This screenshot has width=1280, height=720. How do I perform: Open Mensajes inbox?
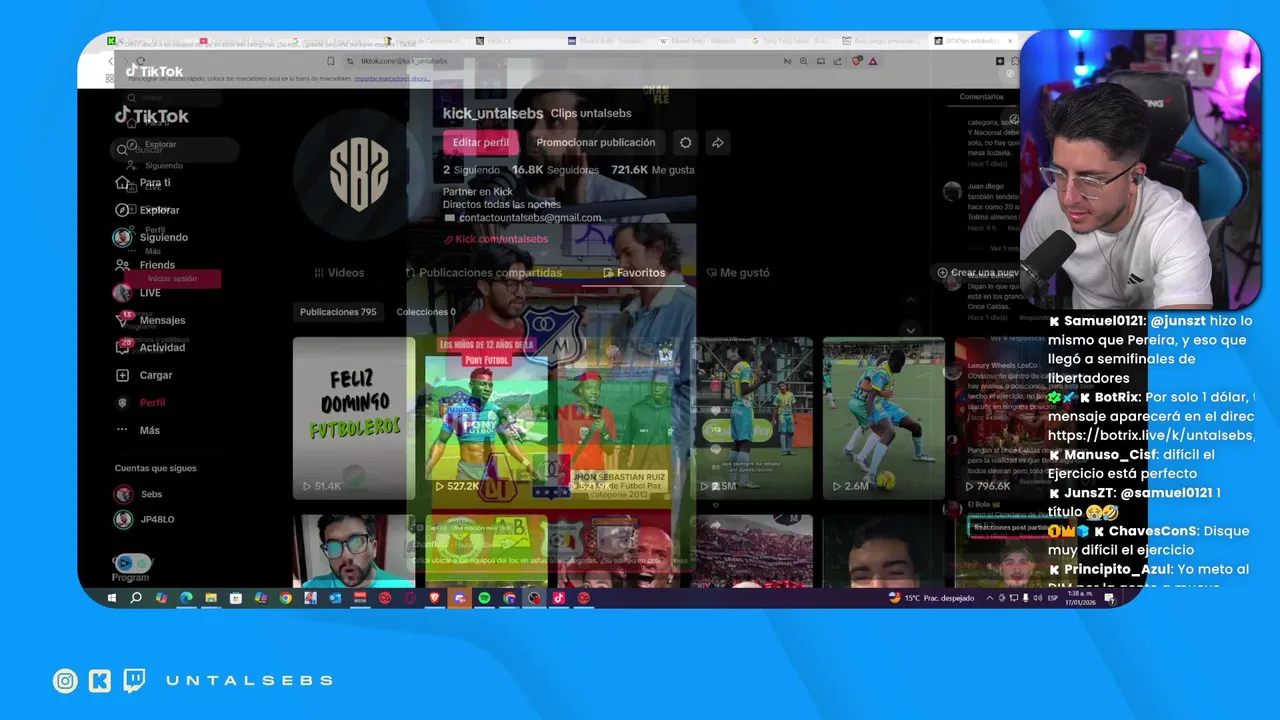(x=151, y=320)
